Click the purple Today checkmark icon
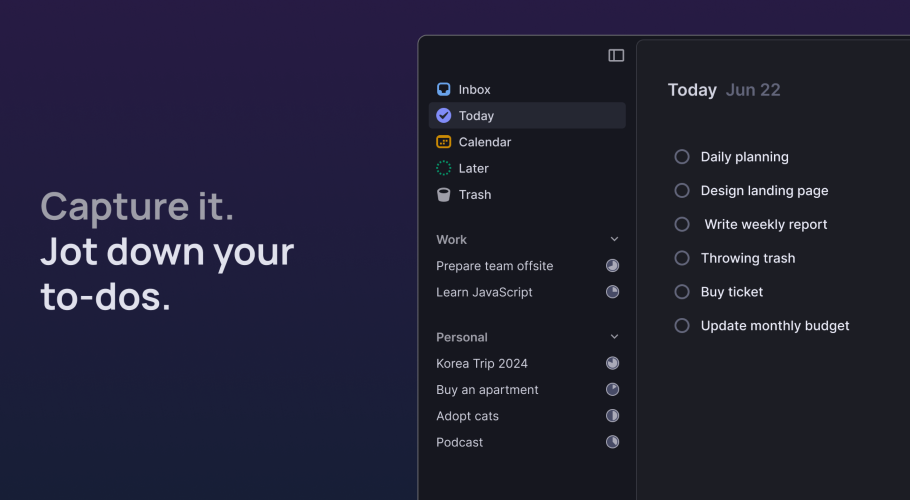910x500 pixels. 443,115
